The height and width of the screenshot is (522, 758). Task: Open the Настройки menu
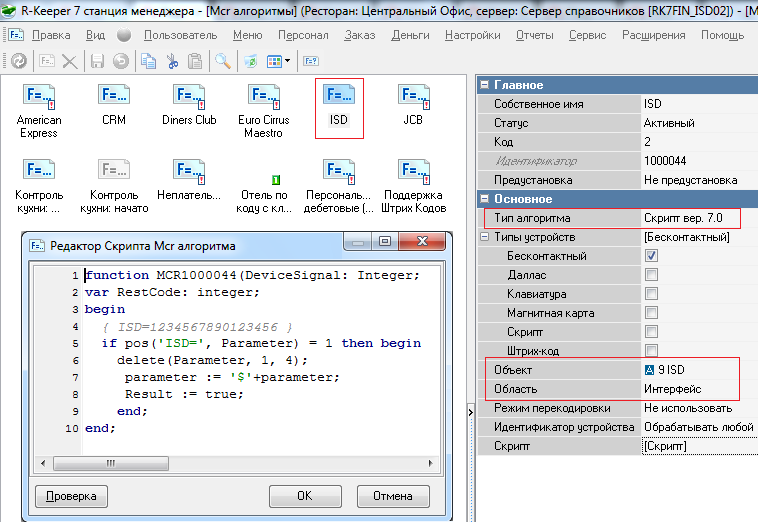472,35
